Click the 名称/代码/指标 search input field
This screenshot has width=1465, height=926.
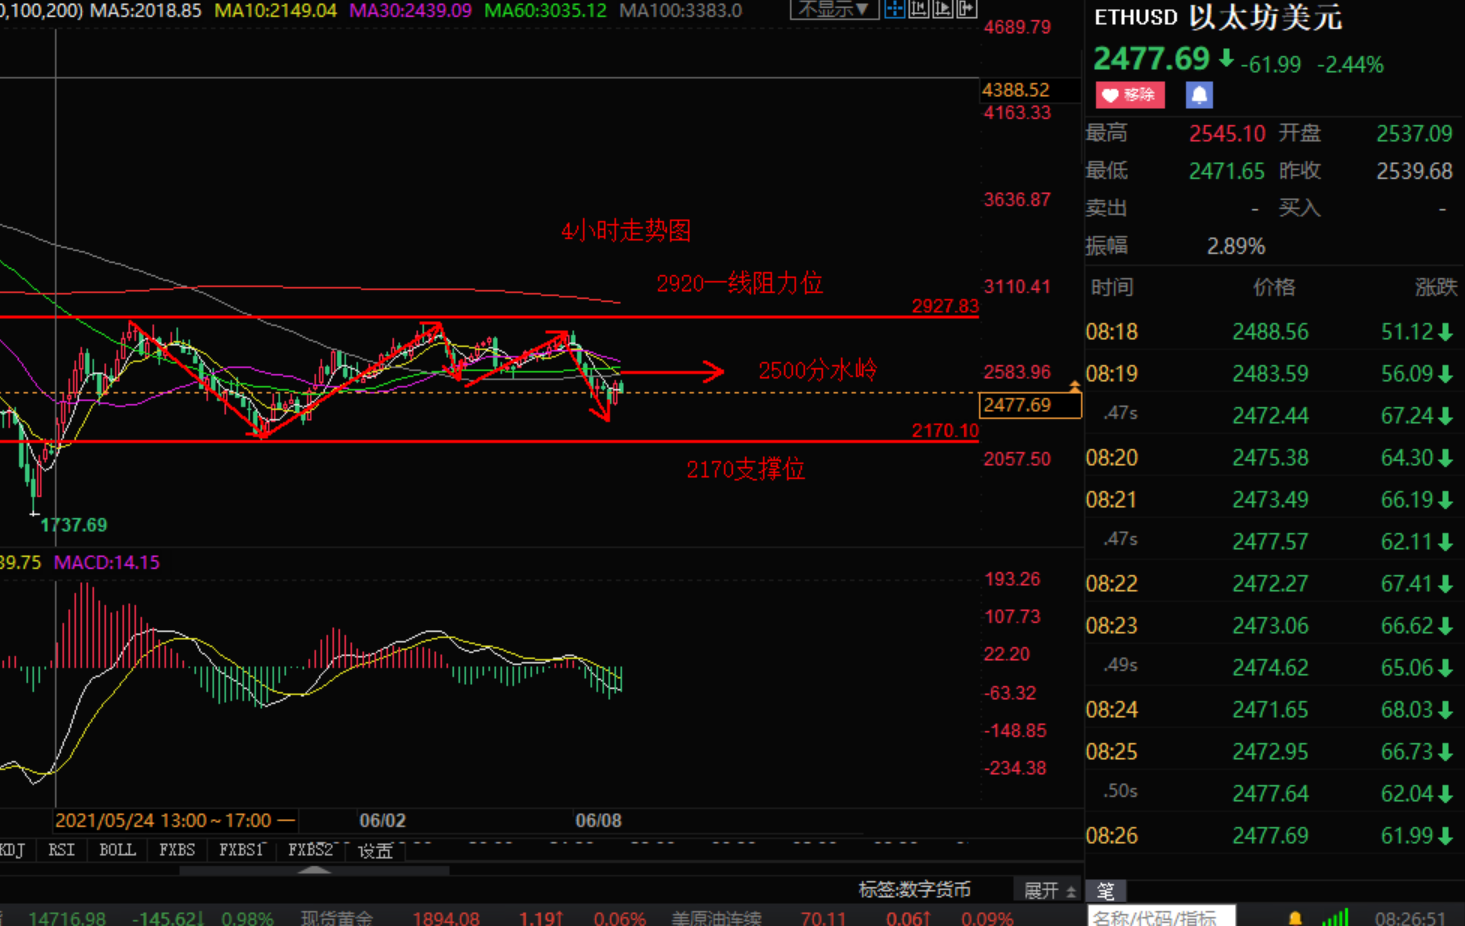click(x=1162, y=916)
